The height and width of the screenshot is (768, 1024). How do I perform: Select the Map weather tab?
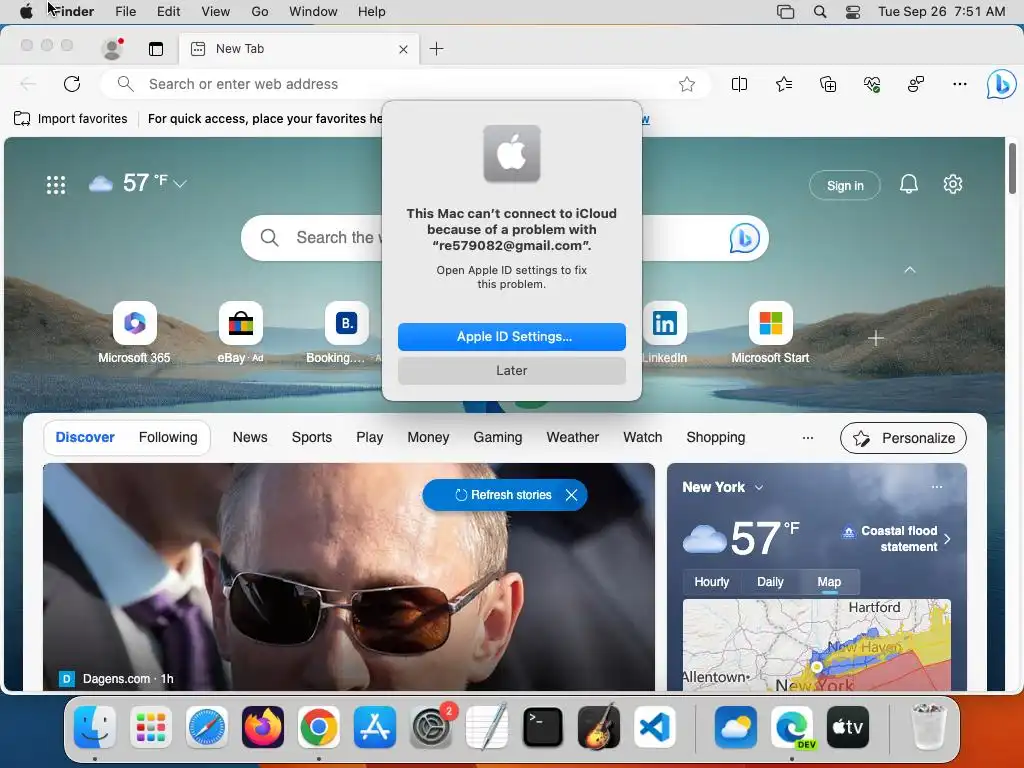[x=829, y=582]
